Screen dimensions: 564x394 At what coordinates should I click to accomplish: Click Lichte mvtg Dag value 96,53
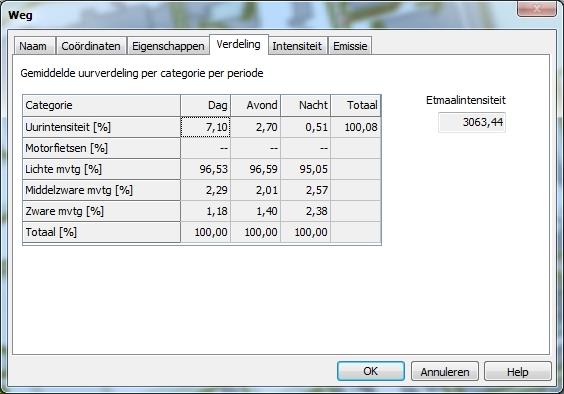[205, 169]
